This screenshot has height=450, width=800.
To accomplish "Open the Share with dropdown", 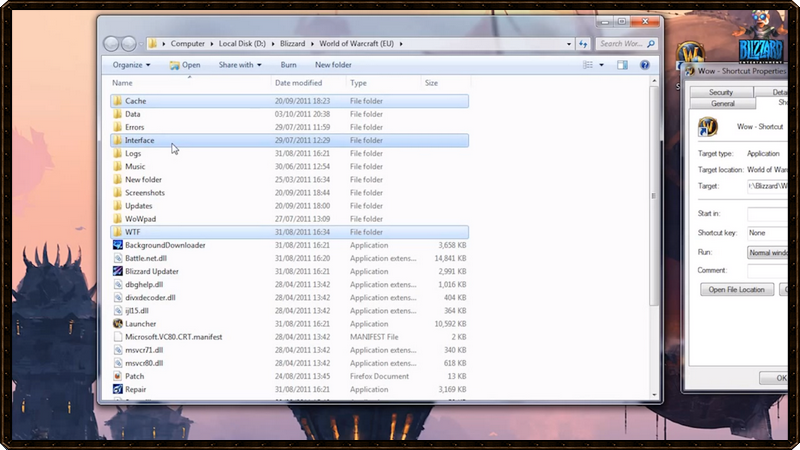I will (x=240, y=65).
